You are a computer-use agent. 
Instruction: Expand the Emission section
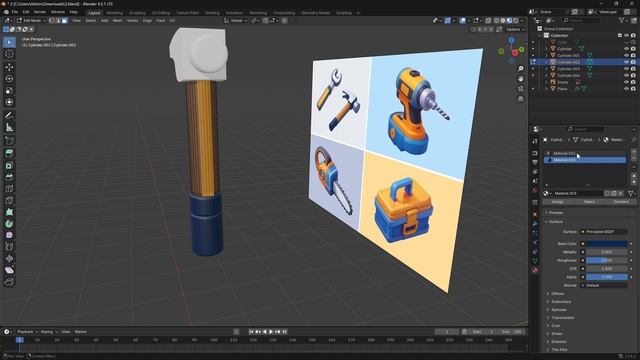559,342
